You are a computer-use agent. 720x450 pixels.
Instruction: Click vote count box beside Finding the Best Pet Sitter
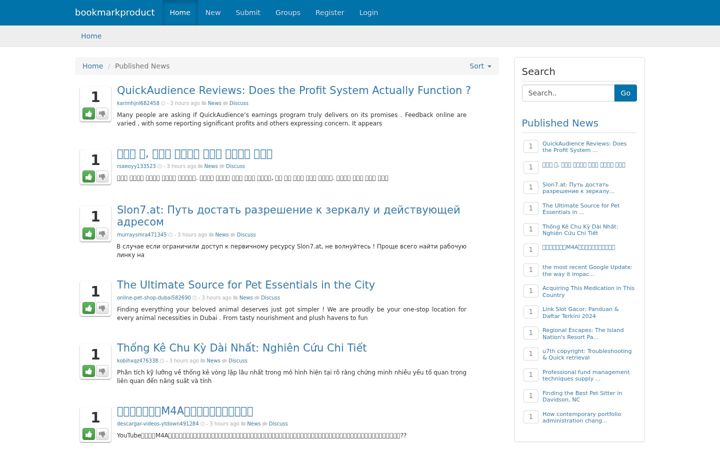click(531, 396)
